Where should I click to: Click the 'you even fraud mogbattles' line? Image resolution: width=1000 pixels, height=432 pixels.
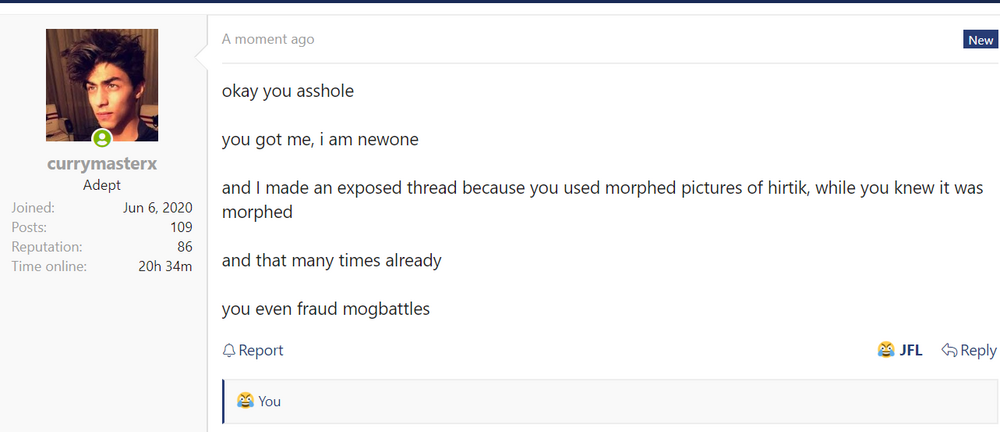click(x=326, y=308)
